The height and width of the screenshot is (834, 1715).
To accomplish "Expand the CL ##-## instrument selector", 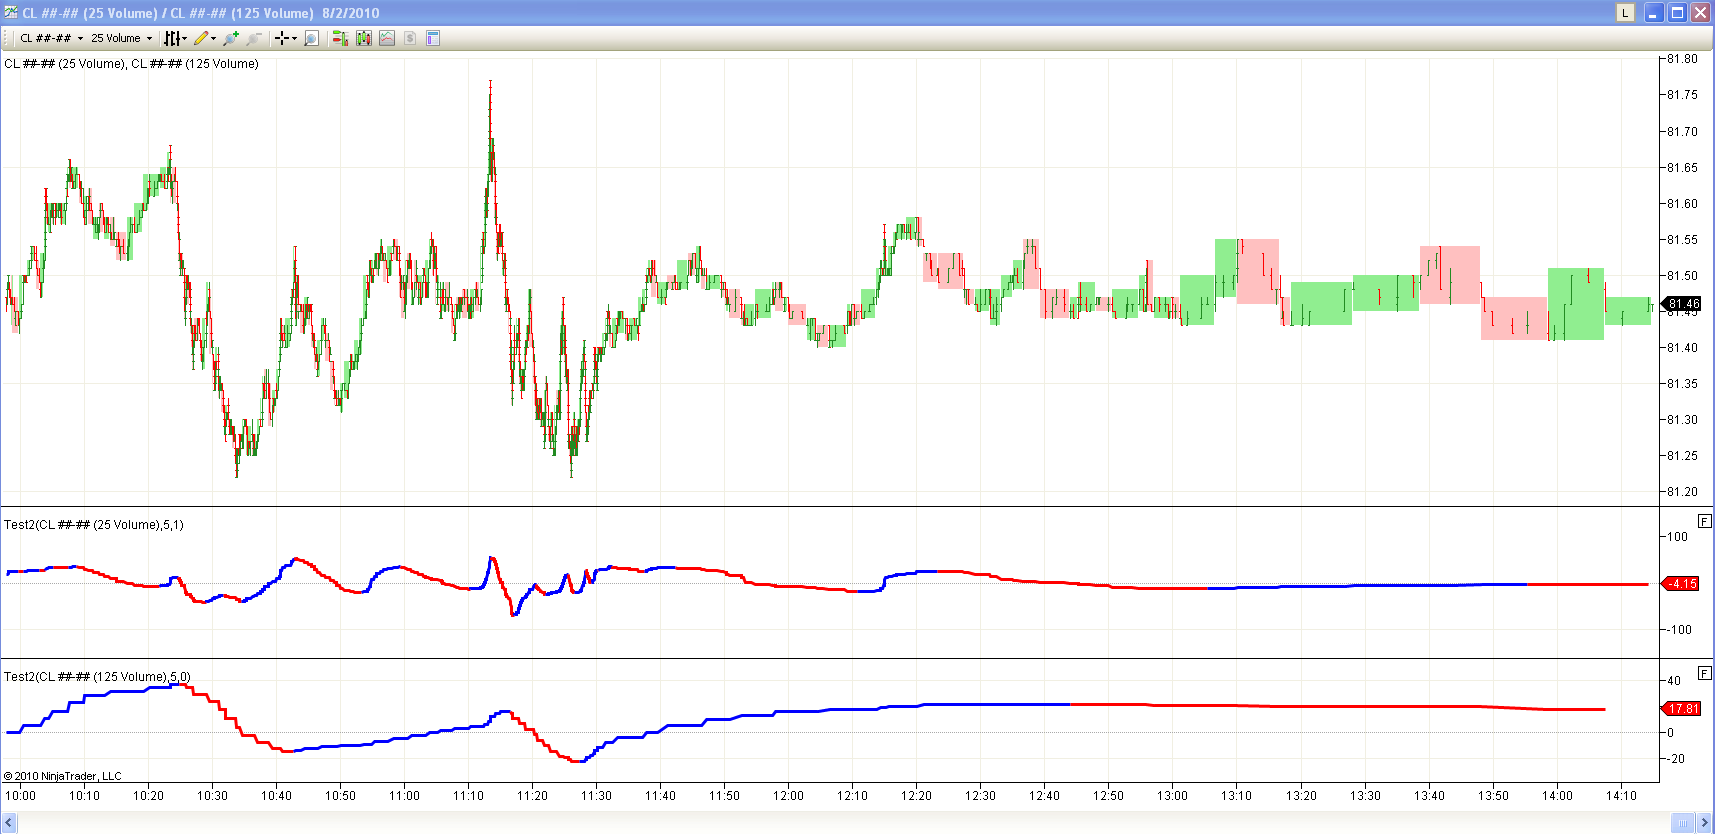I will [51, 38].
